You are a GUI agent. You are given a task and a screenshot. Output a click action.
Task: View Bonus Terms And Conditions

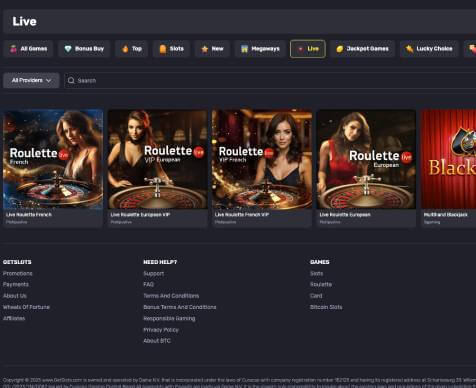[x=180, y=307]
